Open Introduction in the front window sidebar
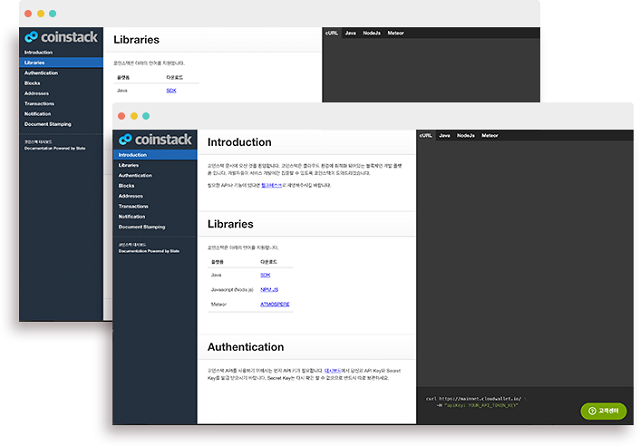 pos(155,155)
